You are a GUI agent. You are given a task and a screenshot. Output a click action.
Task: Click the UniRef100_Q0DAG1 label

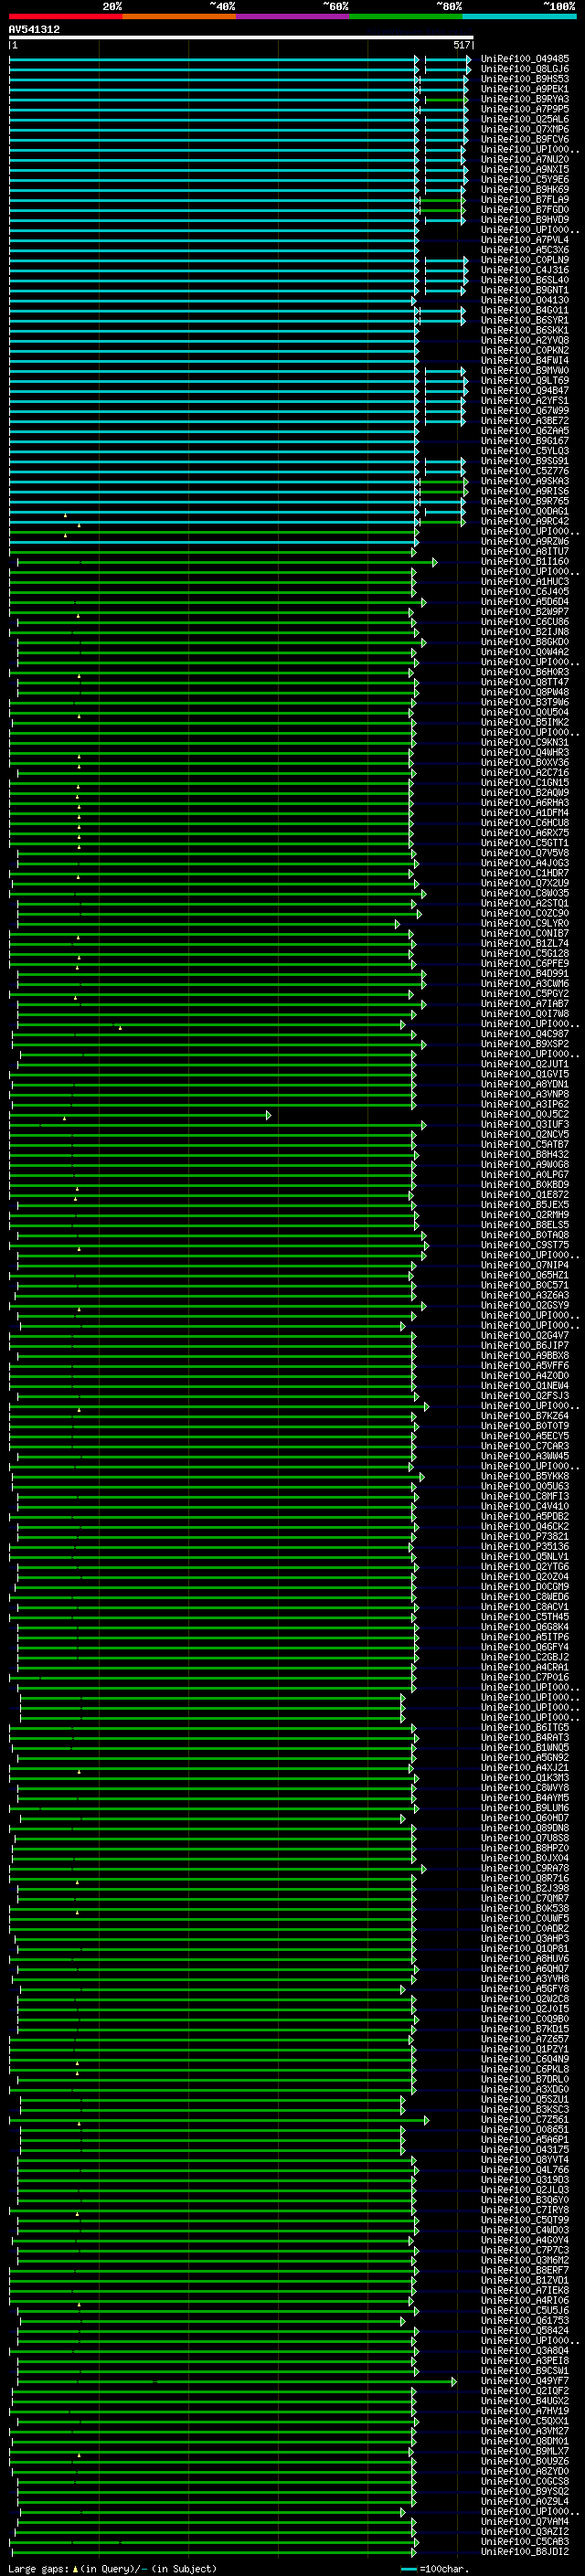525,511
